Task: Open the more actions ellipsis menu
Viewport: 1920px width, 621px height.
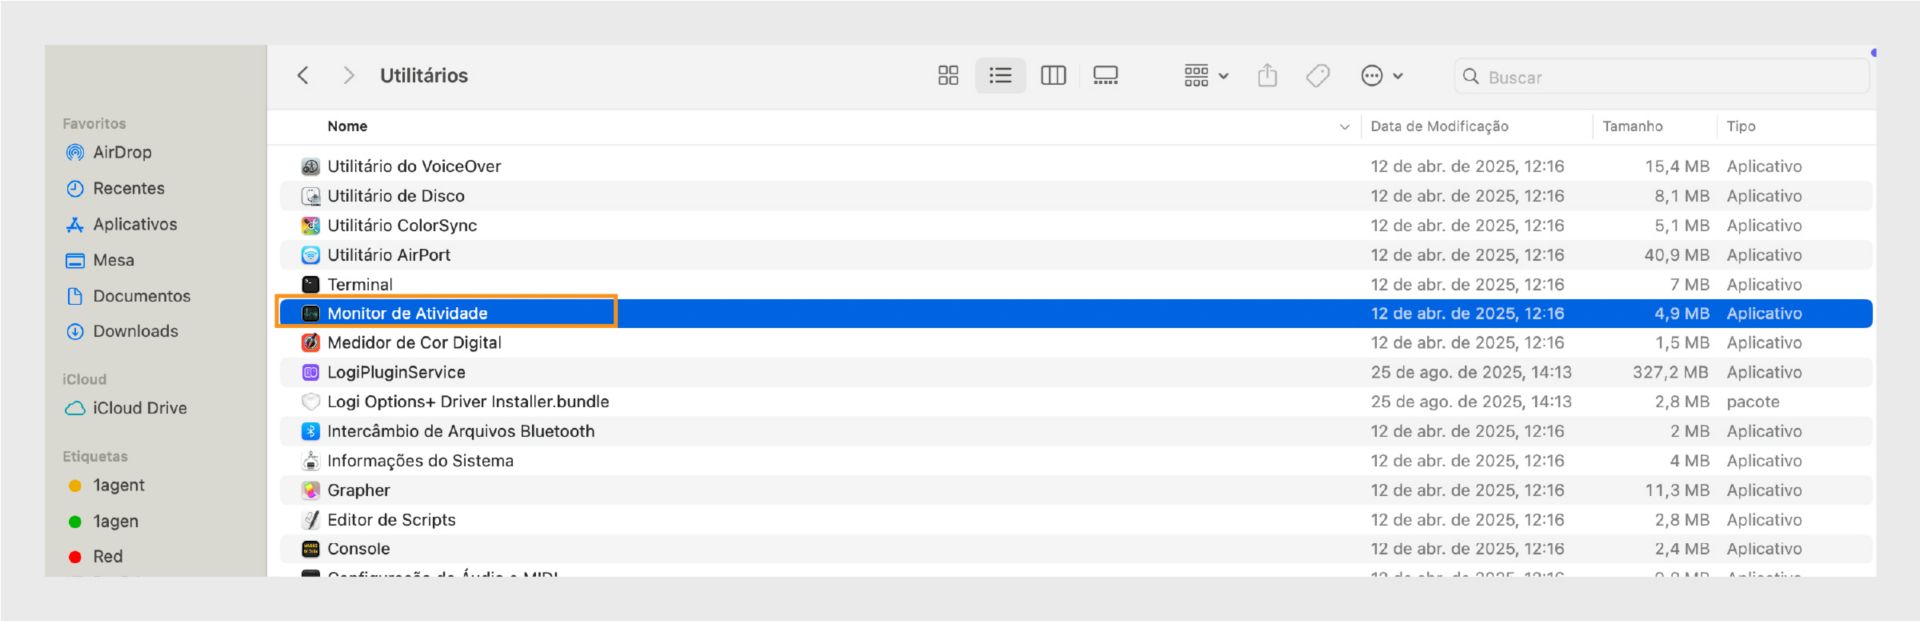Action: (x=1382, y=76)
